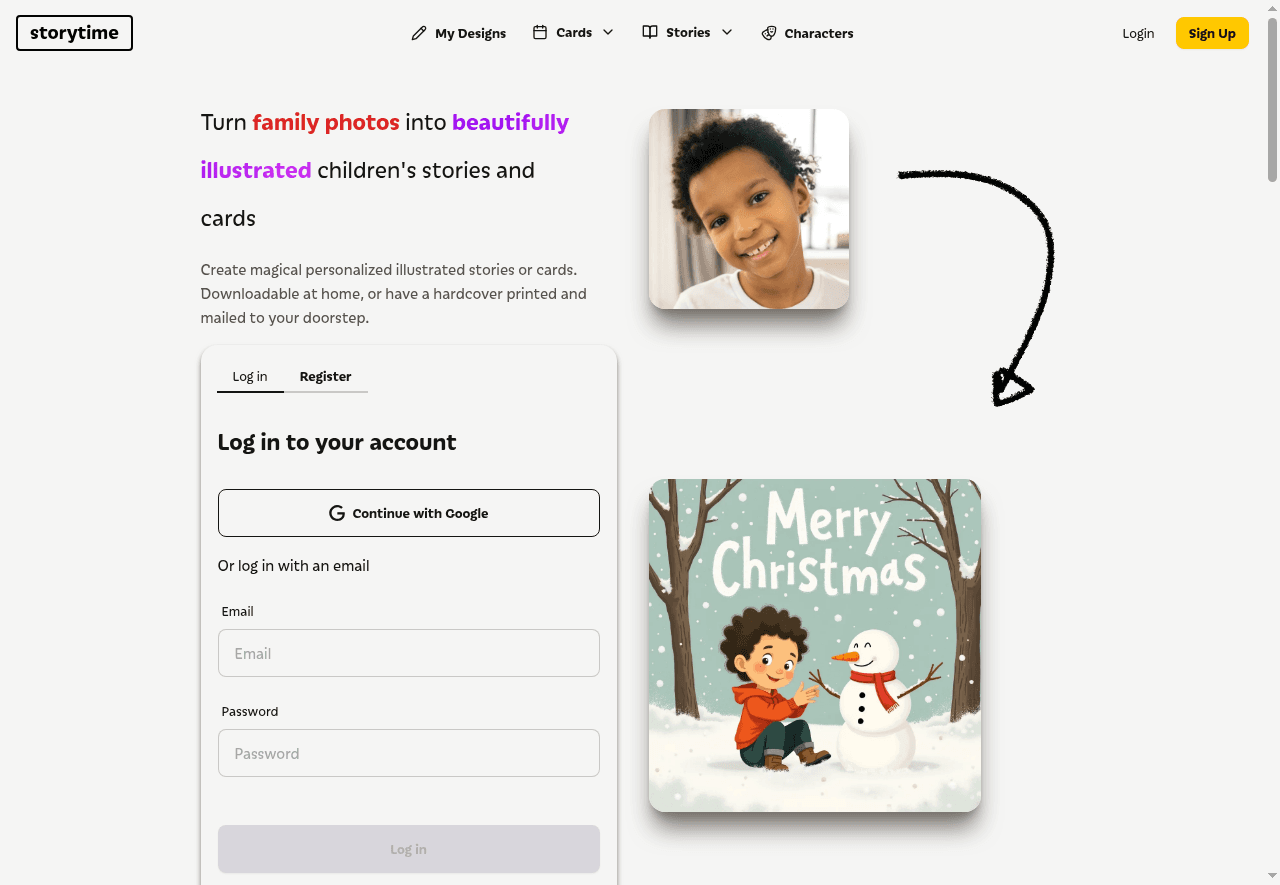
Task: Click the palette icon beside Characters
Action: [768, 33]
